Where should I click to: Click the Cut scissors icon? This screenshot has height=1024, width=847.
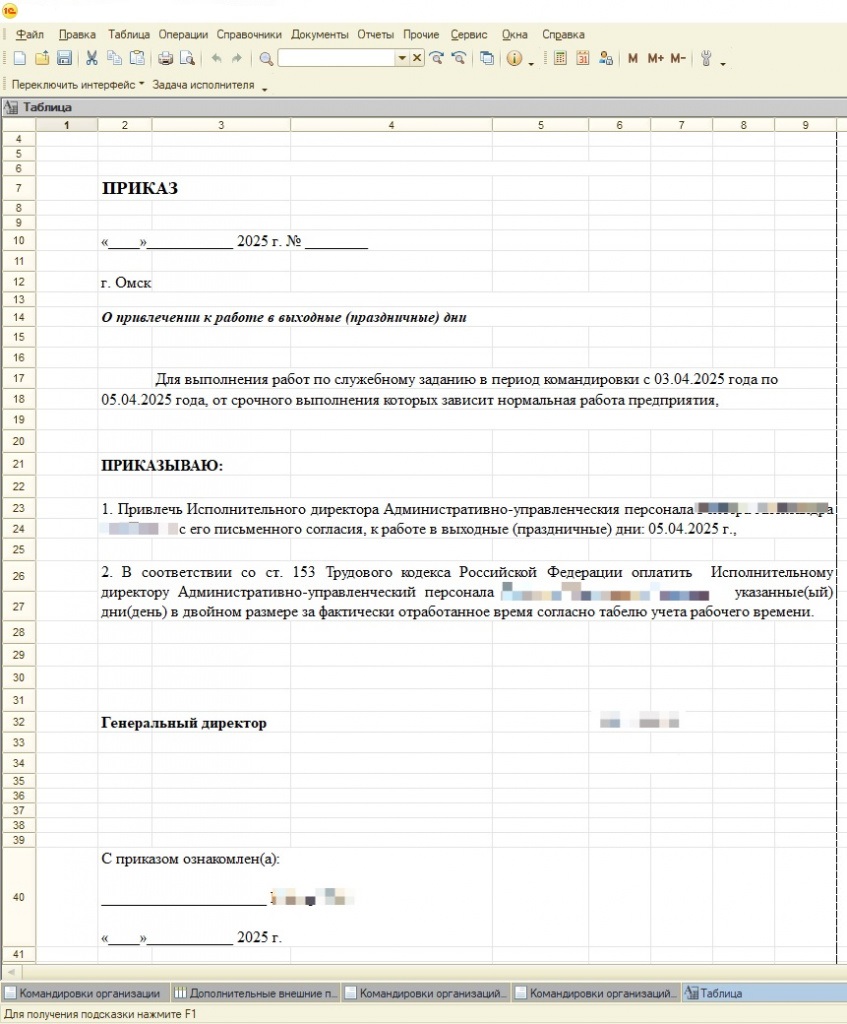pyautogui.click(x=92, y=59)
